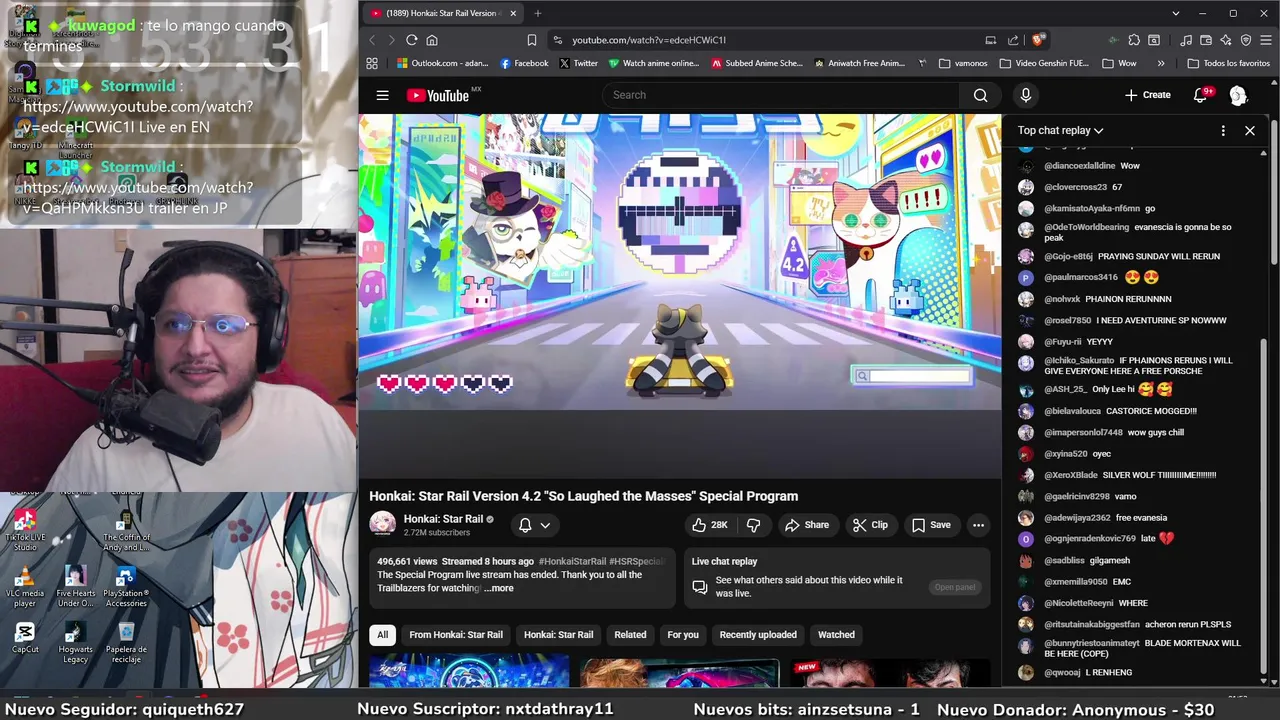Screen dimensions: 1280x720
Task: Open TikTok LIVE Studio desktop shortcut
Action: (25, 530)
